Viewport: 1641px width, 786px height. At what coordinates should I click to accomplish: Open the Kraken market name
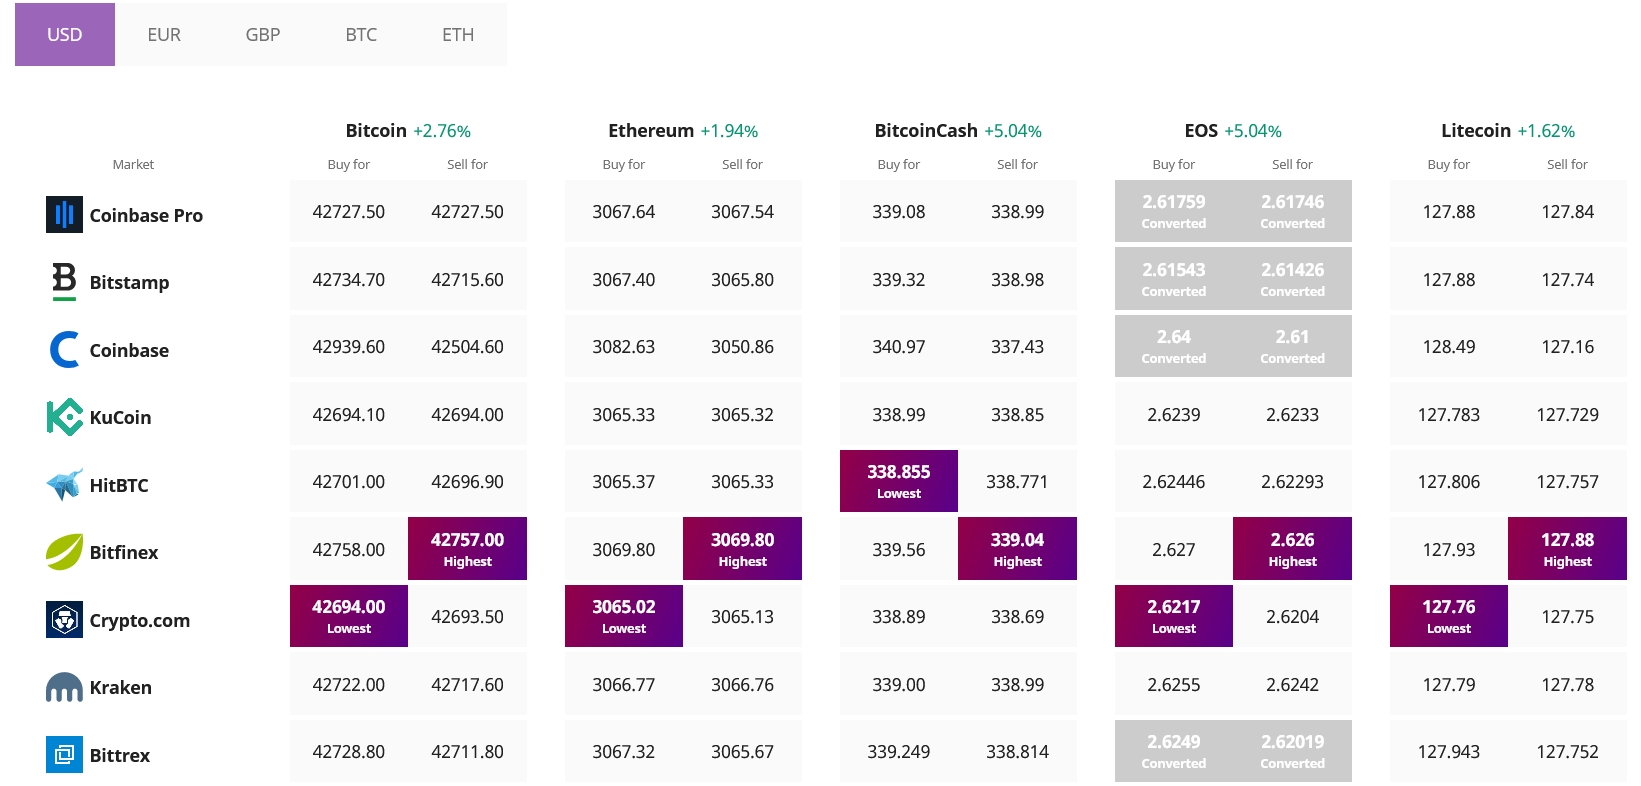coord(121,687)
